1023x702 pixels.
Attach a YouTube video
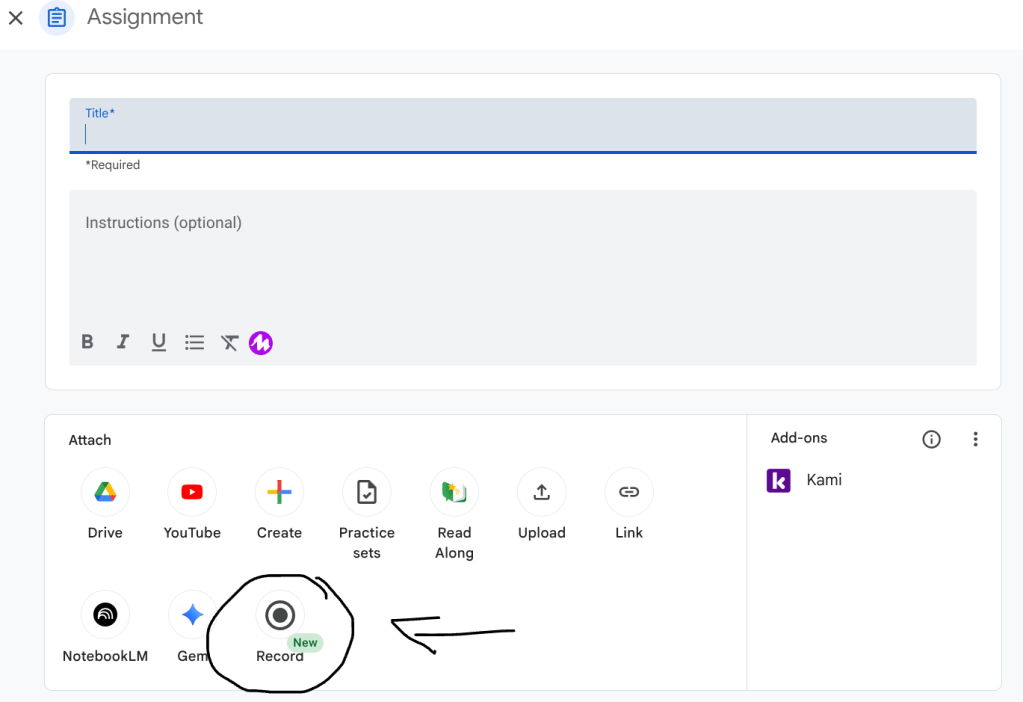pyautogui.click(x=192, y=492)
